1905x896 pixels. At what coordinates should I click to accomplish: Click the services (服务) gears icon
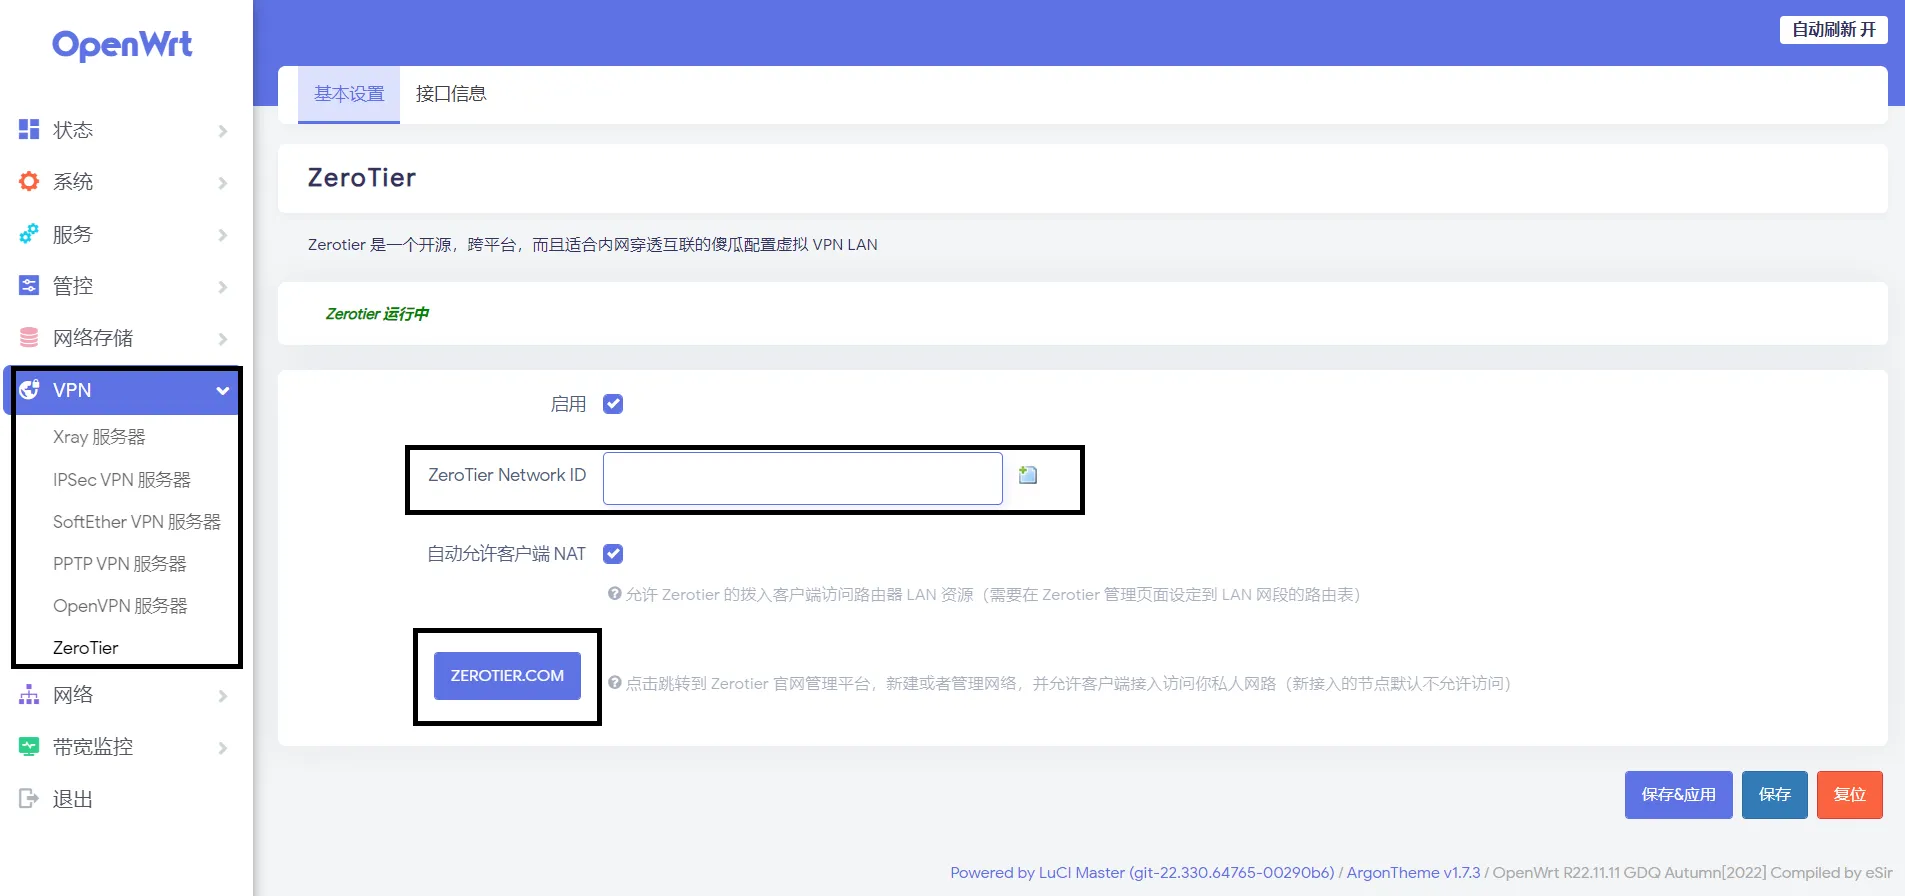tap(29, 234)
